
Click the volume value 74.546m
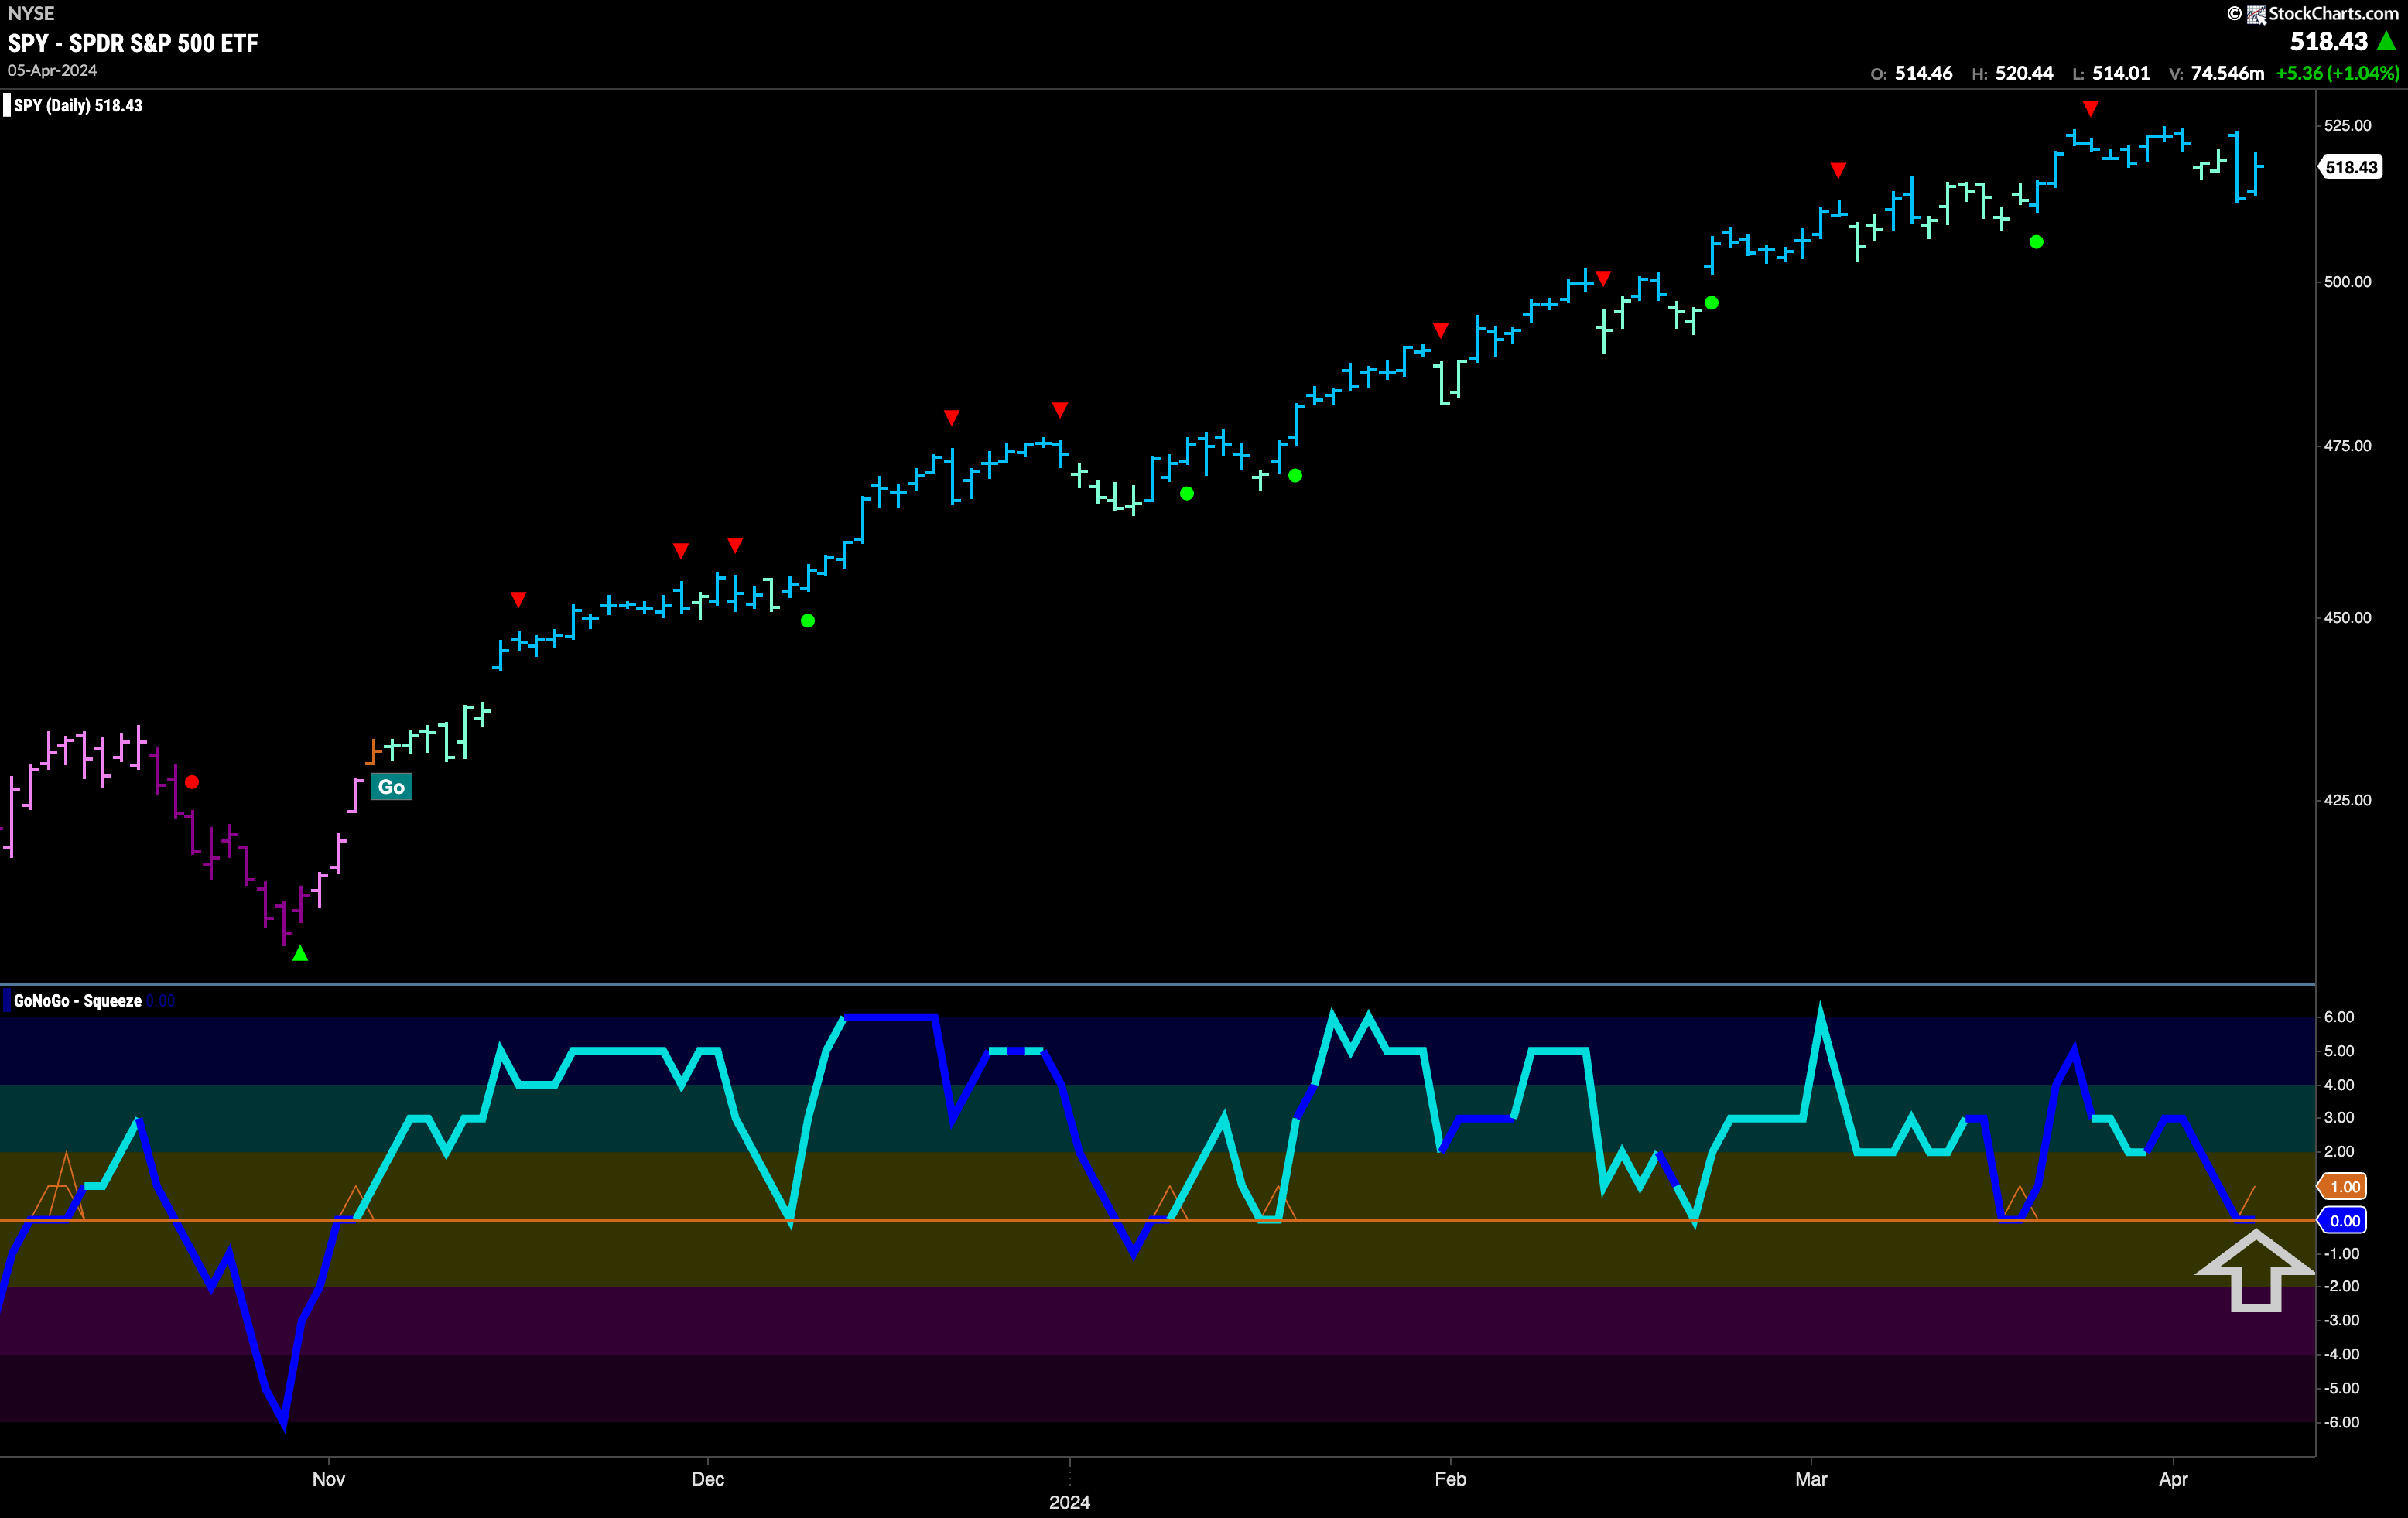point(2227,73)
